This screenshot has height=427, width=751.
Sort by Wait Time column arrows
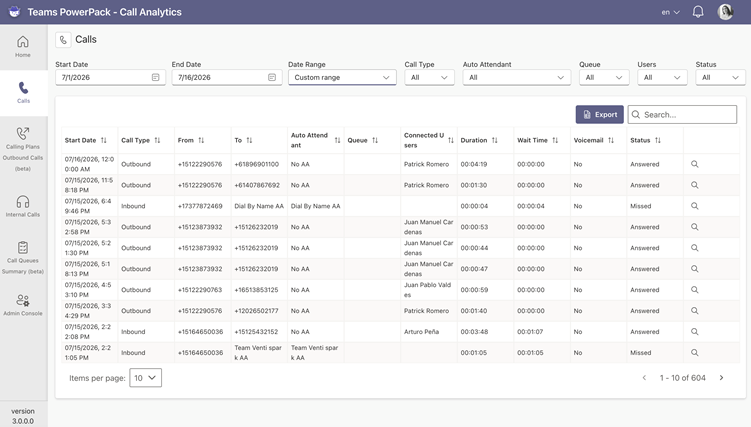click(x=555, y=140)
